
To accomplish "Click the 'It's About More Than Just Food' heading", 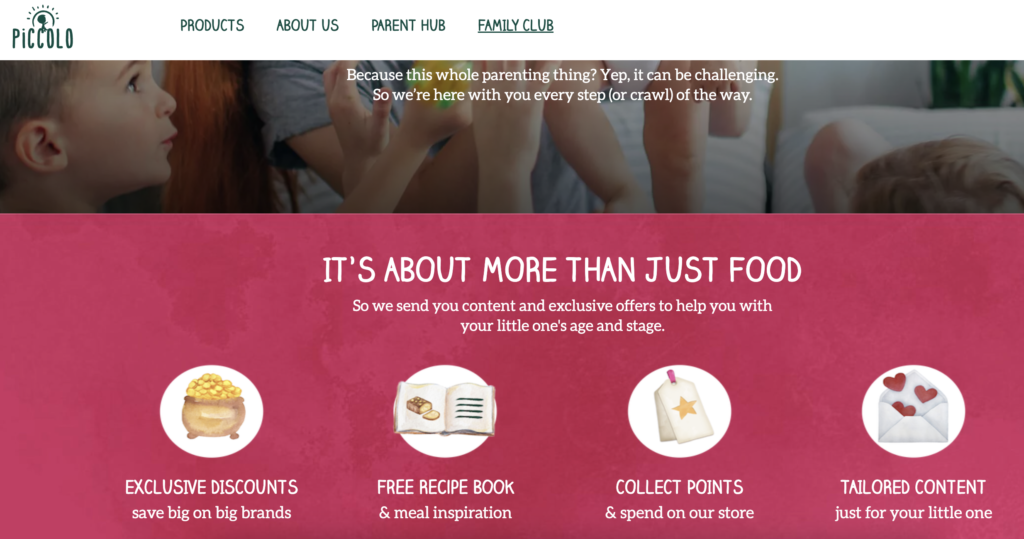I will (562, 270).
